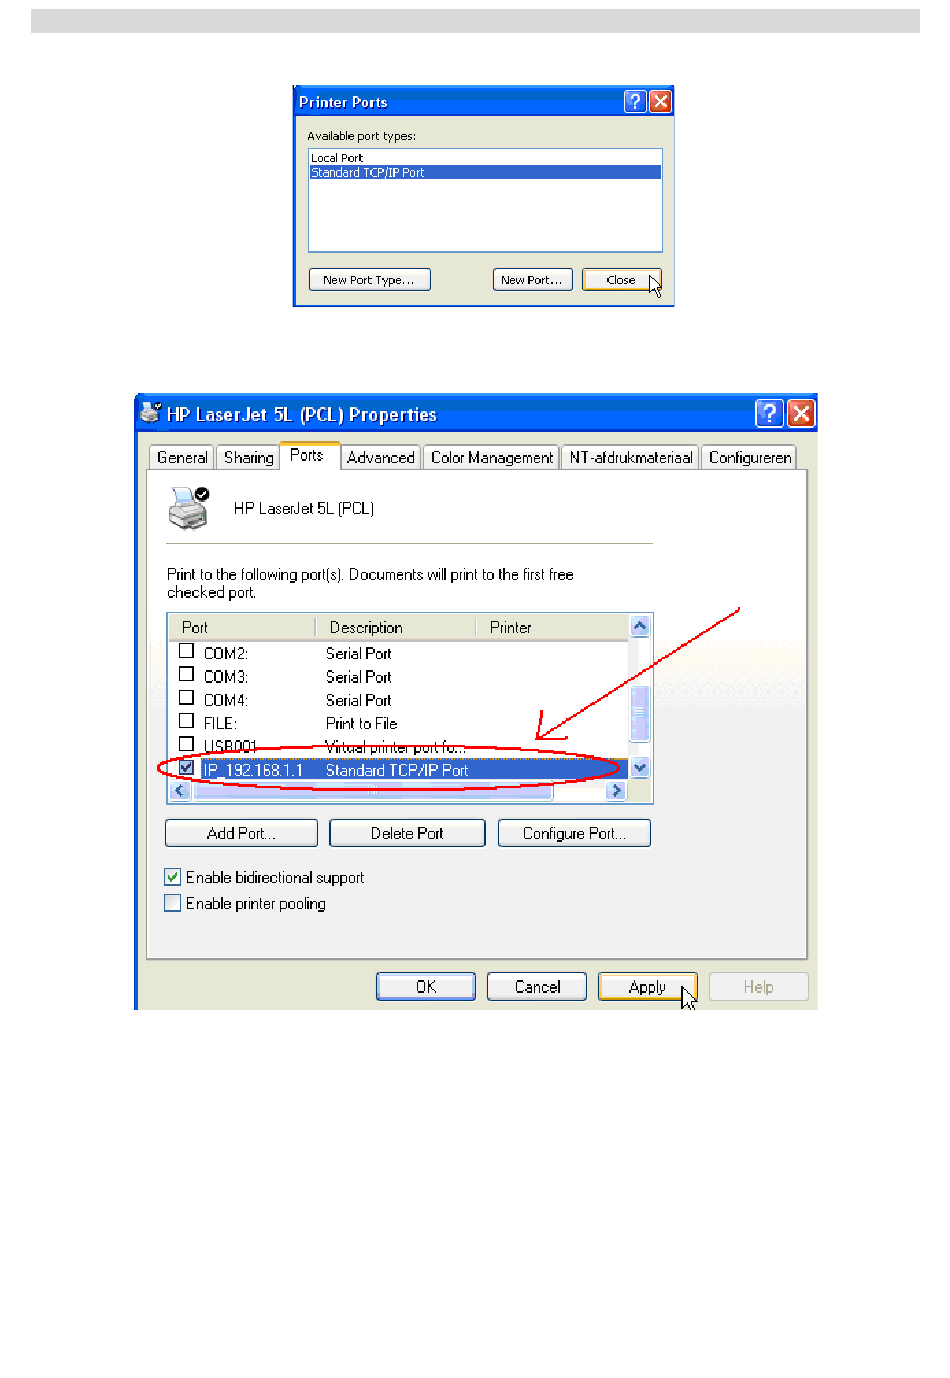950x1378 pixels.
Task: Check the COM2: port checkbox
Action: (x=186, y=651)
